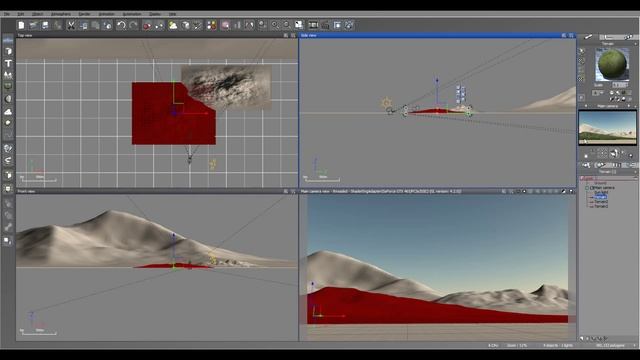
Task: Save the scene with the floppy disk icon
Action: [45, 25]
